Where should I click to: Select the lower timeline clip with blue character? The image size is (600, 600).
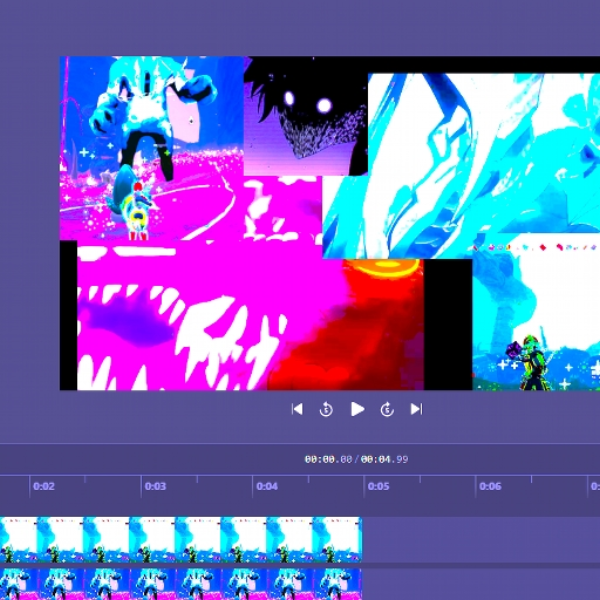click(181, 584)
